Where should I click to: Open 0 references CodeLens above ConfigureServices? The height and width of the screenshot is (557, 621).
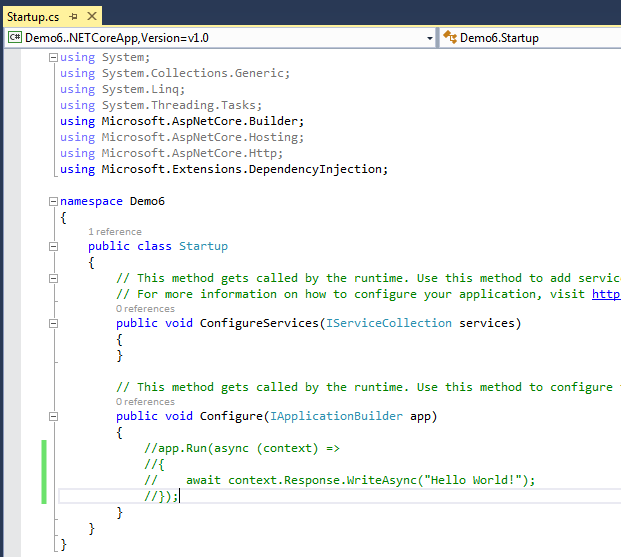[145, 309]
